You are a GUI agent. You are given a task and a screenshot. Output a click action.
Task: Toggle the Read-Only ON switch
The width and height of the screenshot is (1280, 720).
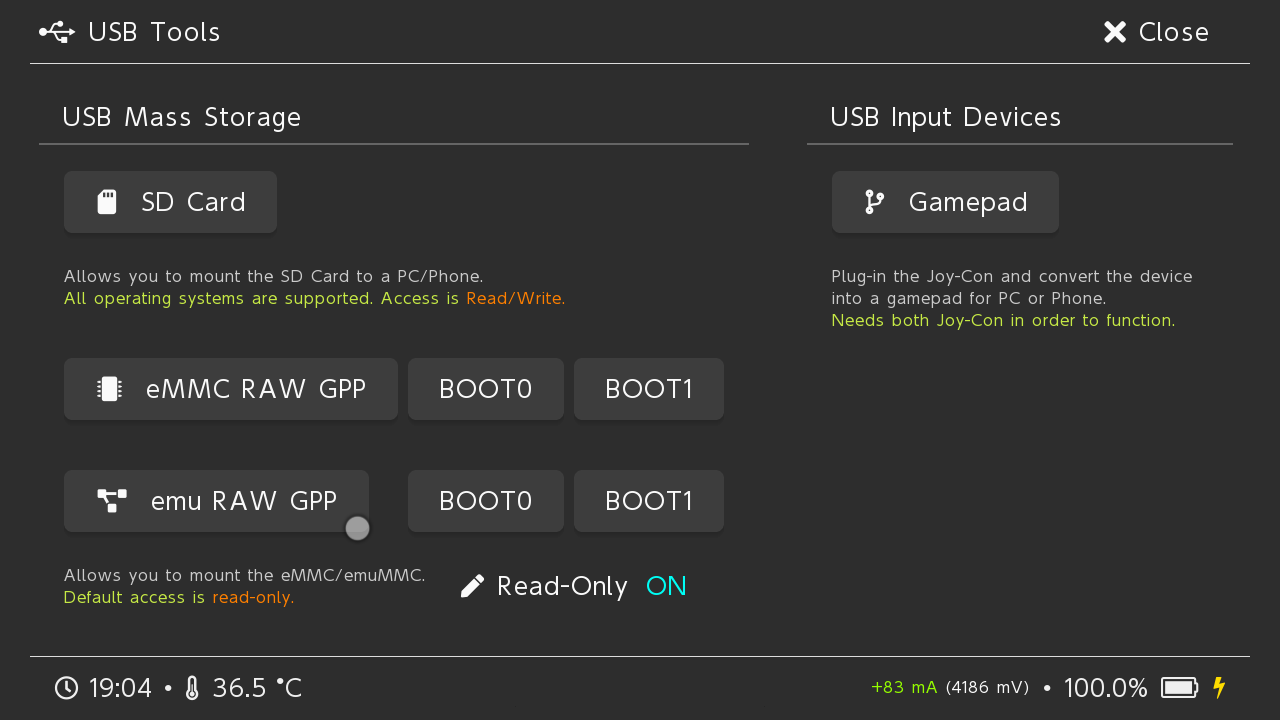click(574, 586)
